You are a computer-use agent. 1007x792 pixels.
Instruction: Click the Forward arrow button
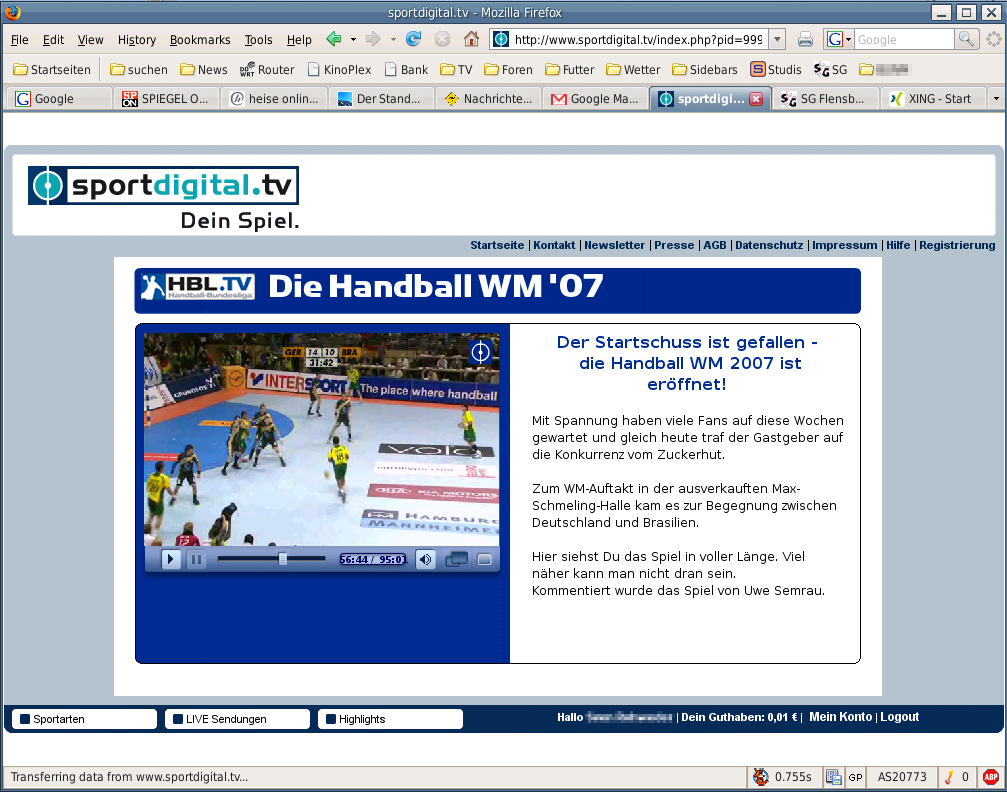click(x=372, y=39)
